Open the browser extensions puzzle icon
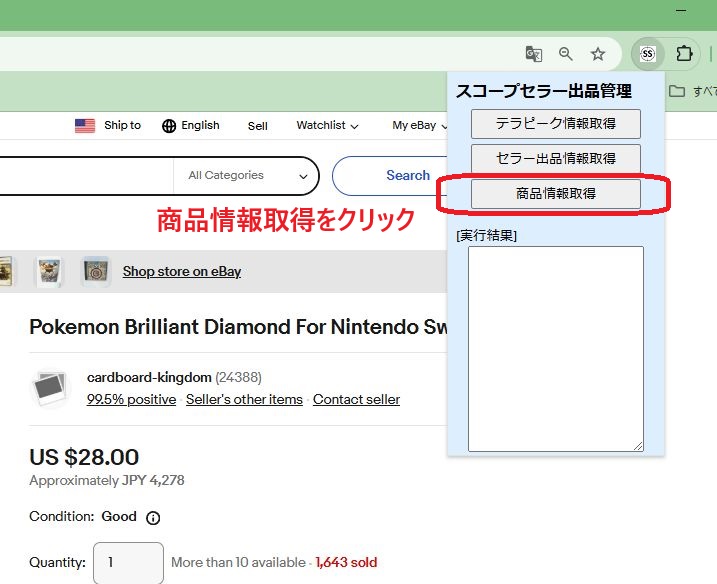 [684, 54]
